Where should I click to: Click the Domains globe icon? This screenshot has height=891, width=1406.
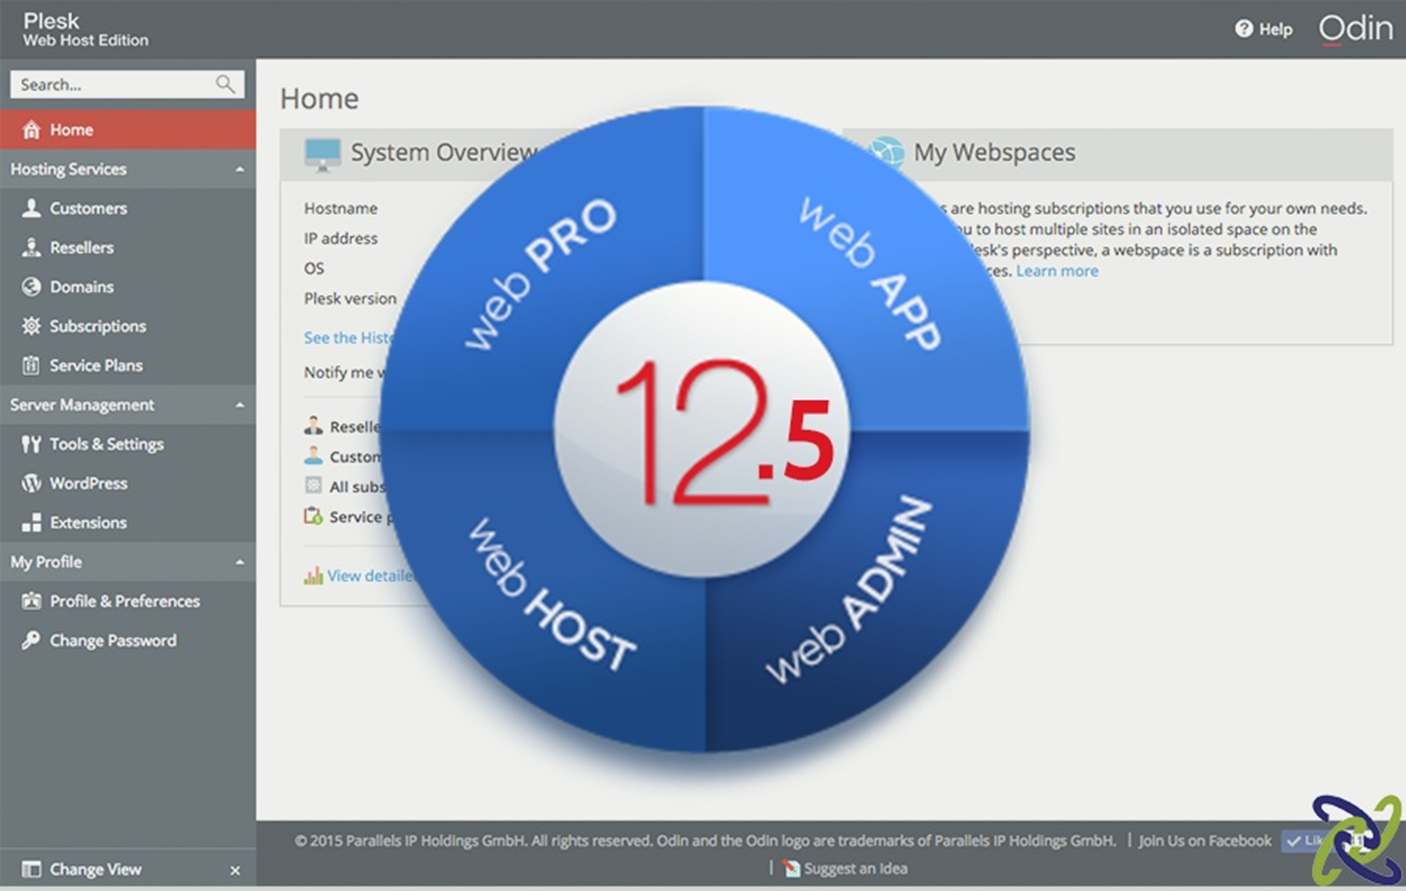pyautogui.click(x=31, y=286)
